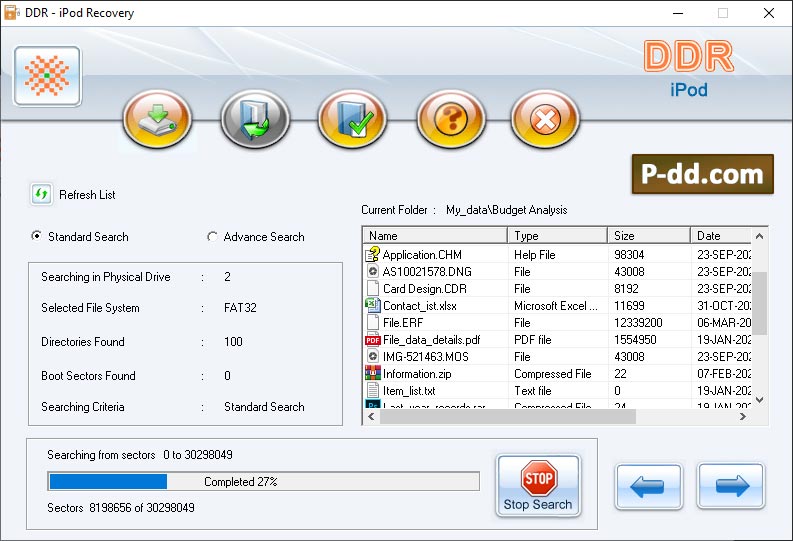Click the scan progress bar at Completed 27%
This screenshot has height=541, width=793.
263,481
